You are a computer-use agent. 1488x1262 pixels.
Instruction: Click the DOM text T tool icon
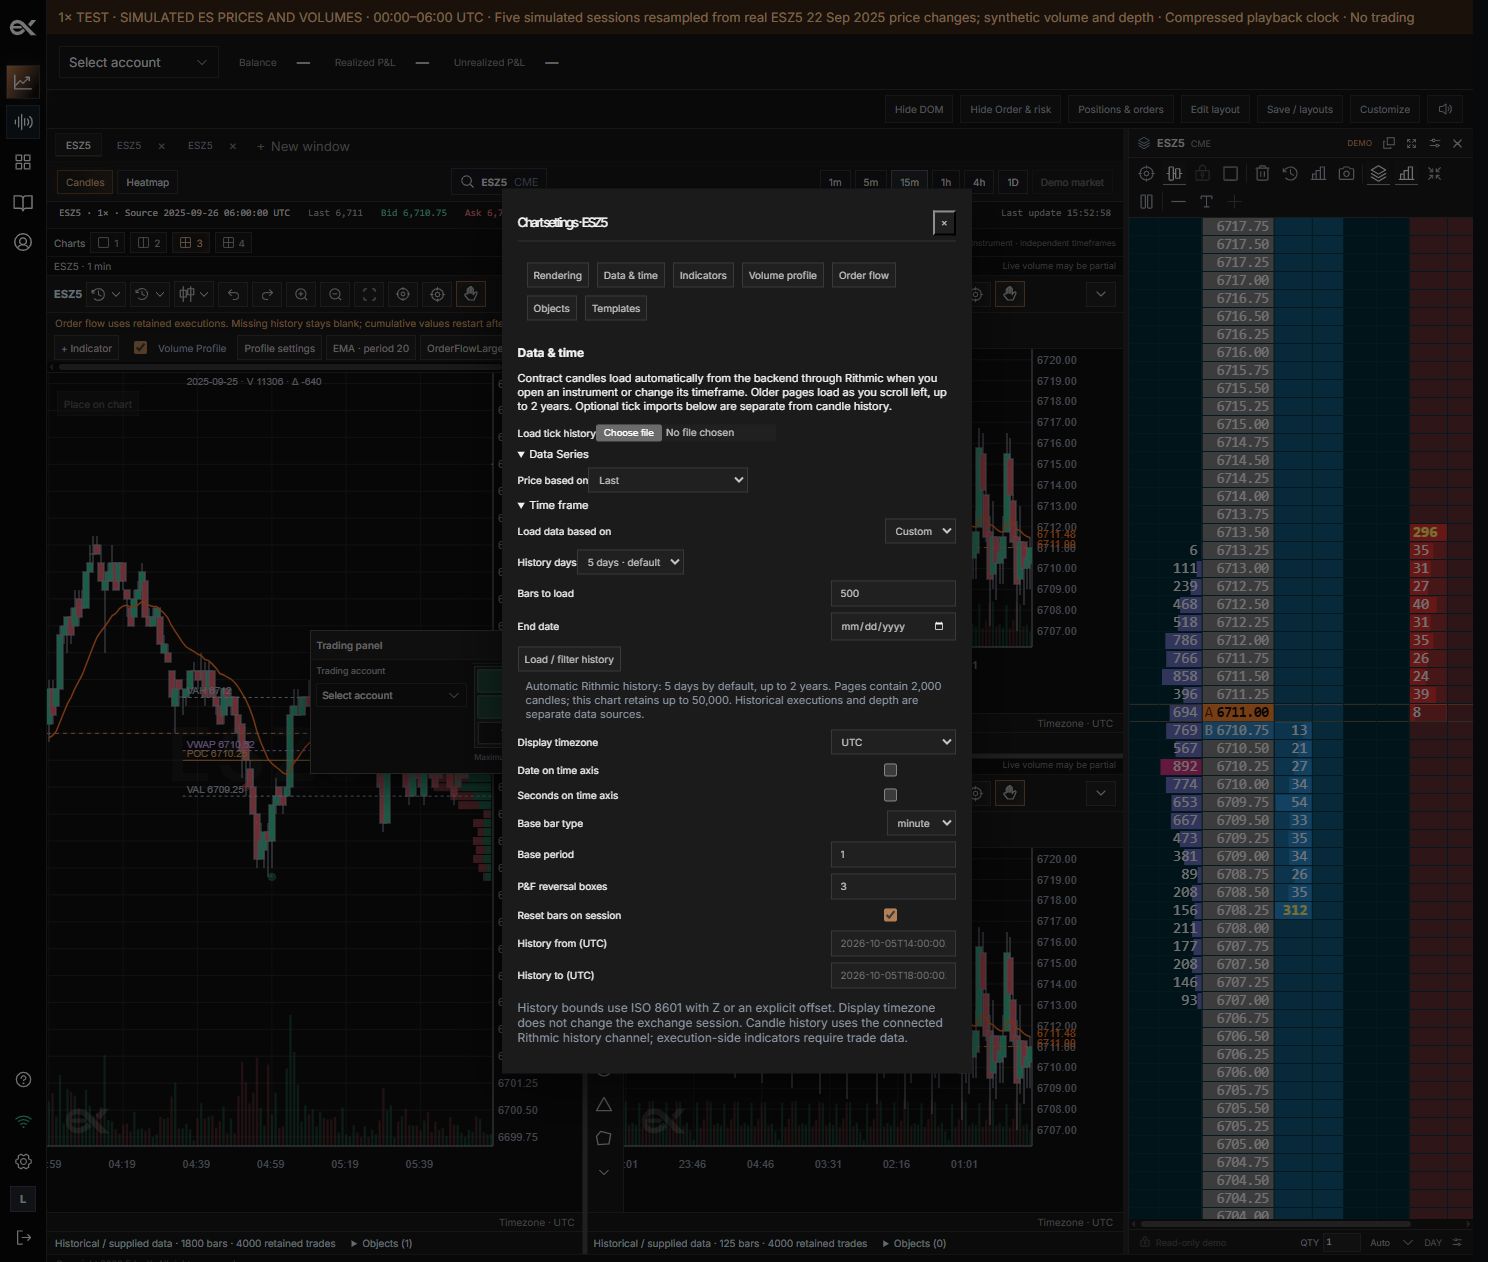point(1206,202)
